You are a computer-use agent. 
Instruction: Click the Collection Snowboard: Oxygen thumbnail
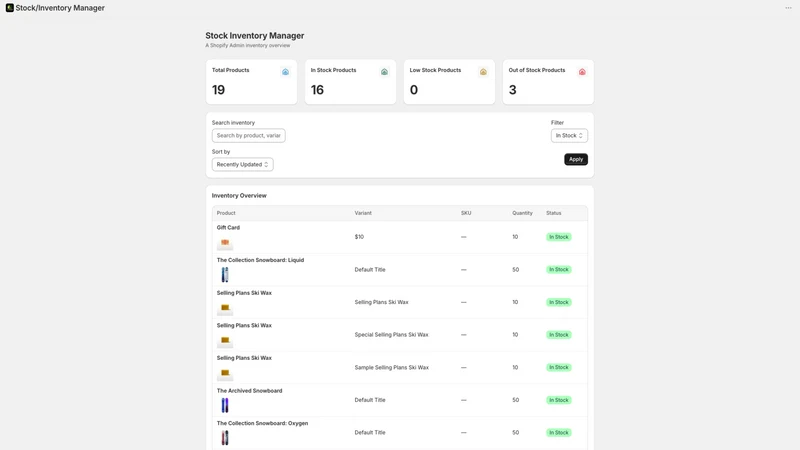[x=225, y=438]
